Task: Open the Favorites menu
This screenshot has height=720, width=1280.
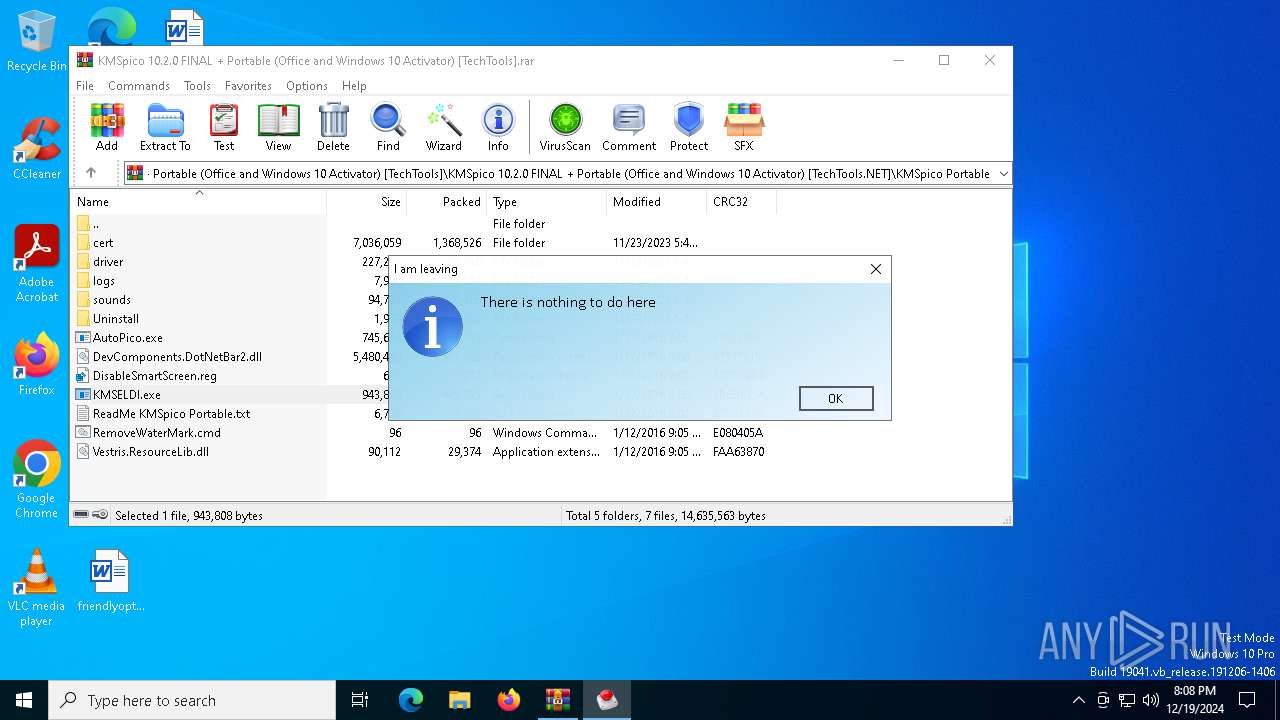Action: click(248, 86)
